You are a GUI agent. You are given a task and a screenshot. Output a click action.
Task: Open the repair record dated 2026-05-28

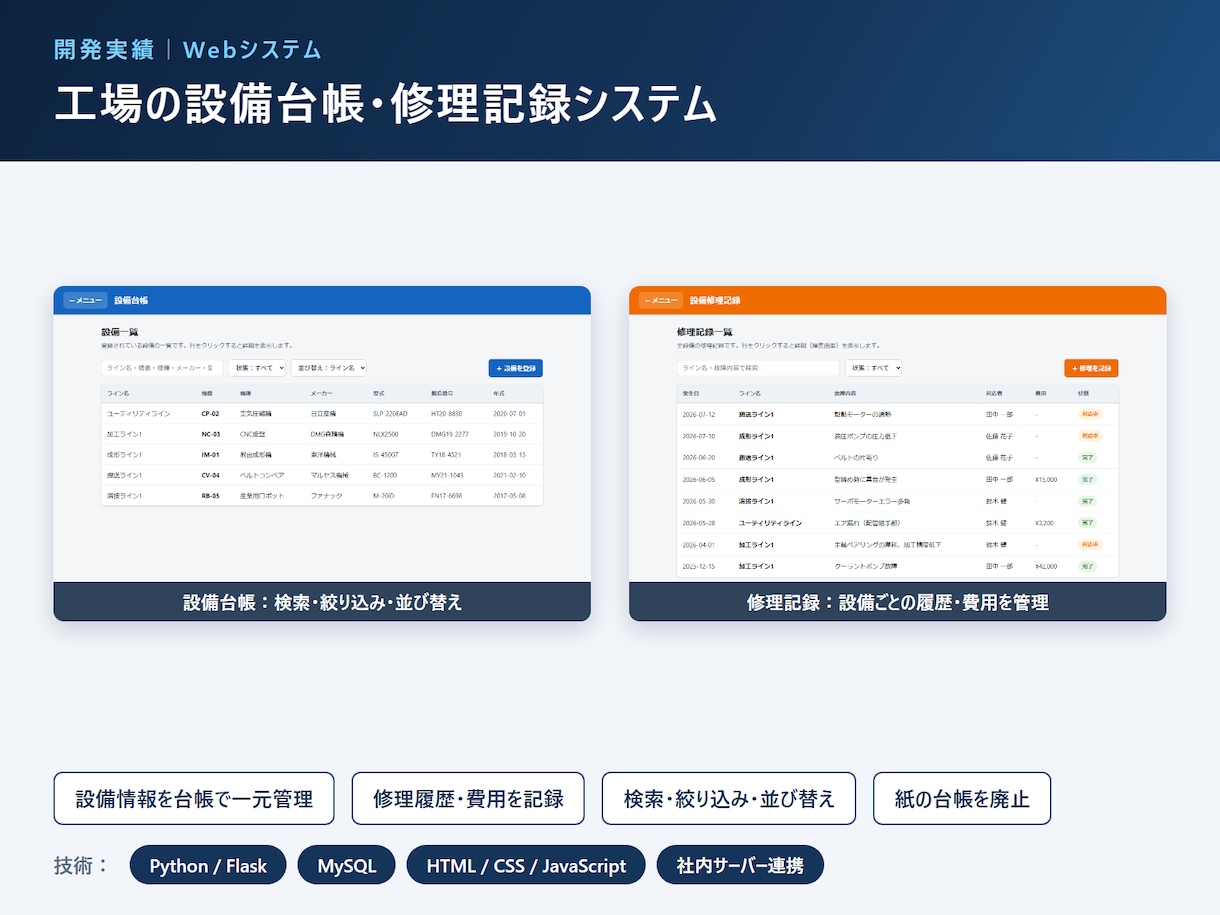898,522
